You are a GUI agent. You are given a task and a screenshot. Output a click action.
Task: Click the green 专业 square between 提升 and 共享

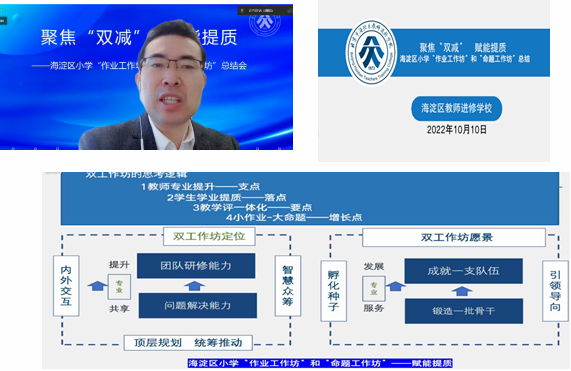[x=119, y=287]
